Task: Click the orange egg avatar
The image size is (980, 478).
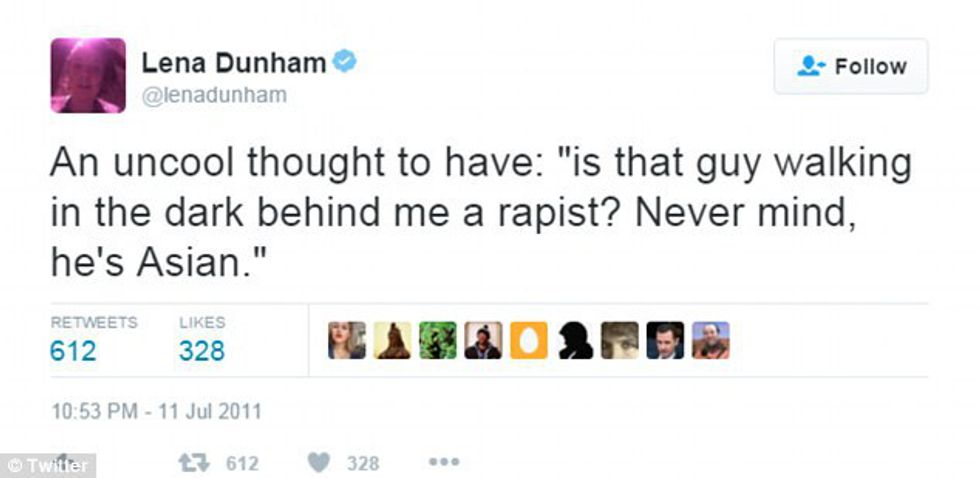Action: (x=528, y=340)
